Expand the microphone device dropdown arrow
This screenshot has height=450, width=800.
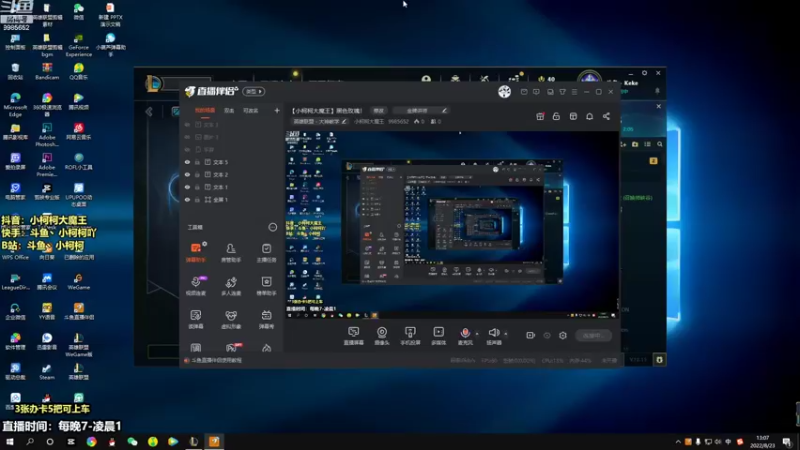coord(477,334)
